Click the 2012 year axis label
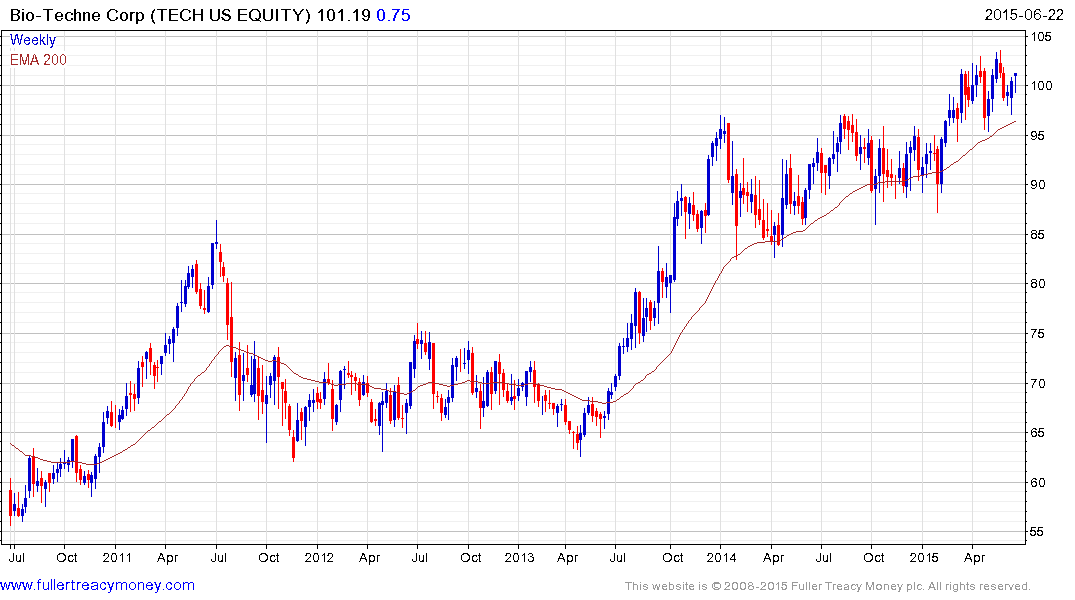 (x=319, y=557)
